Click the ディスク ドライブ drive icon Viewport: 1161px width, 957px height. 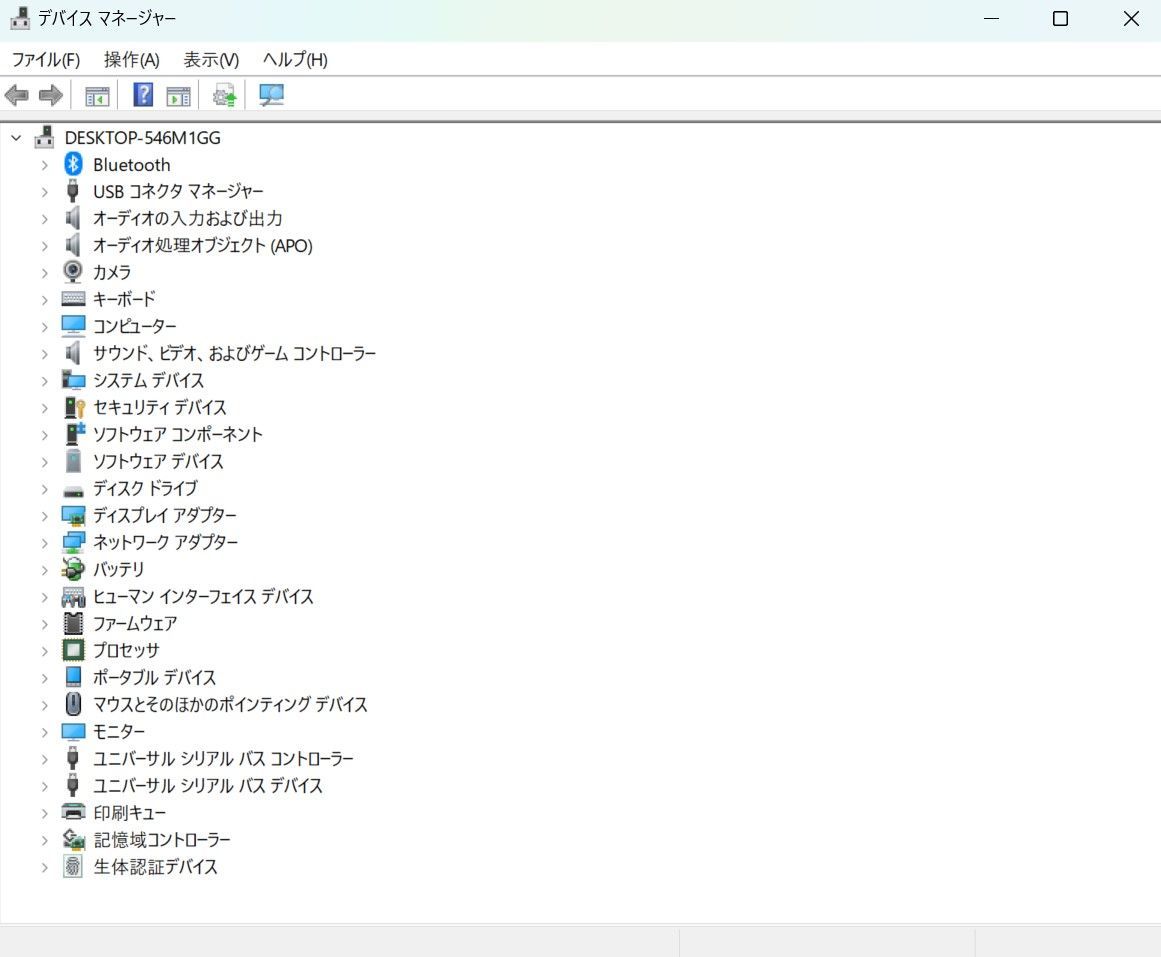tap(73, 490)
